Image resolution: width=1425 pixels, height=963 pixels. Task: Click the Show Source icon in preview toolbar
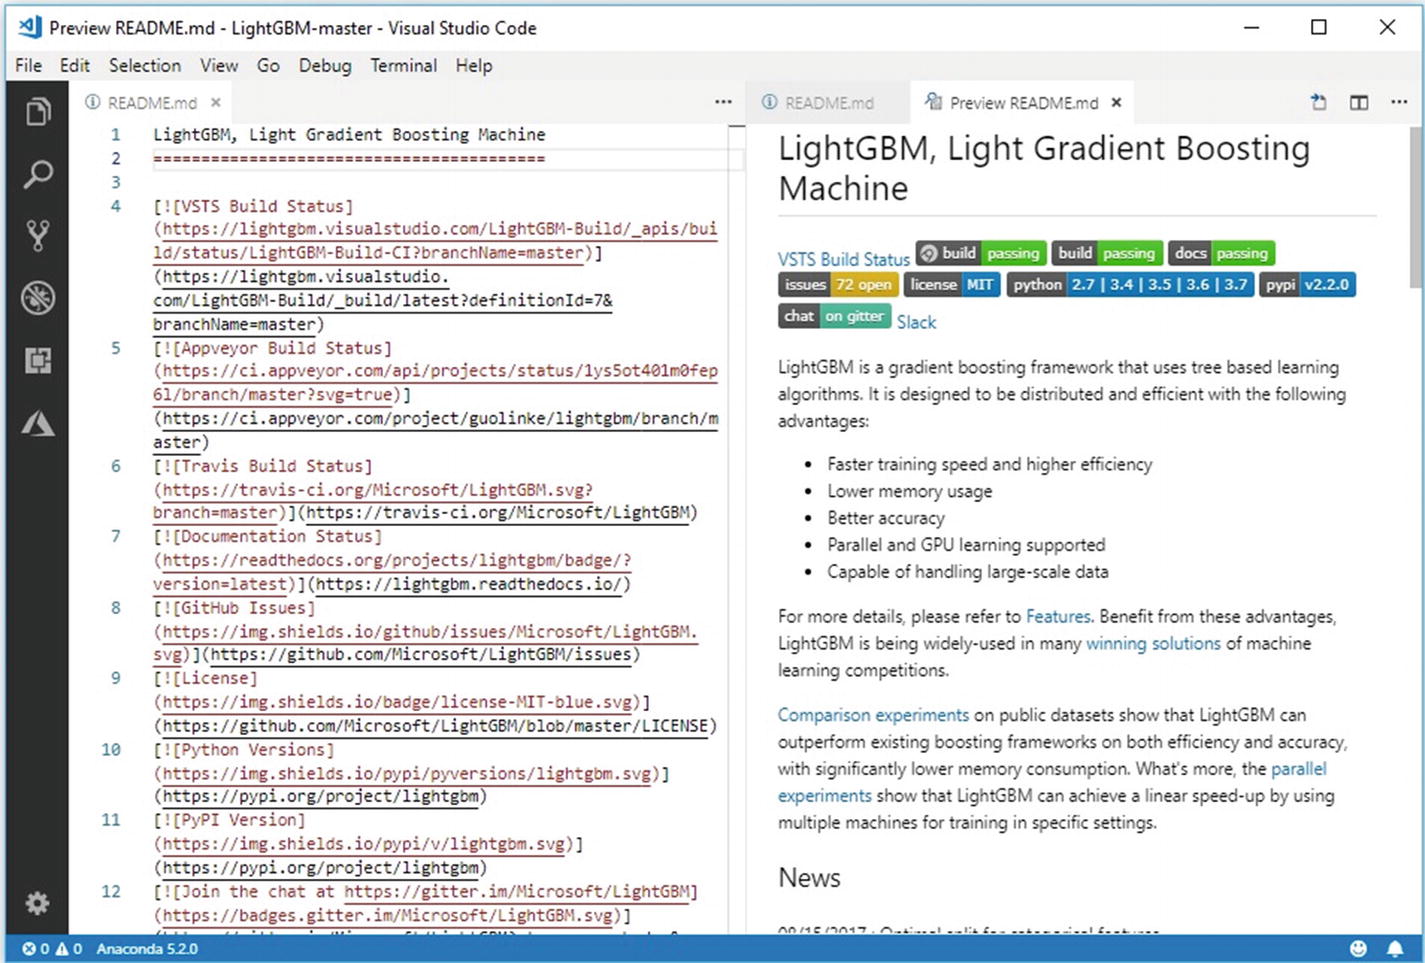1319,102
